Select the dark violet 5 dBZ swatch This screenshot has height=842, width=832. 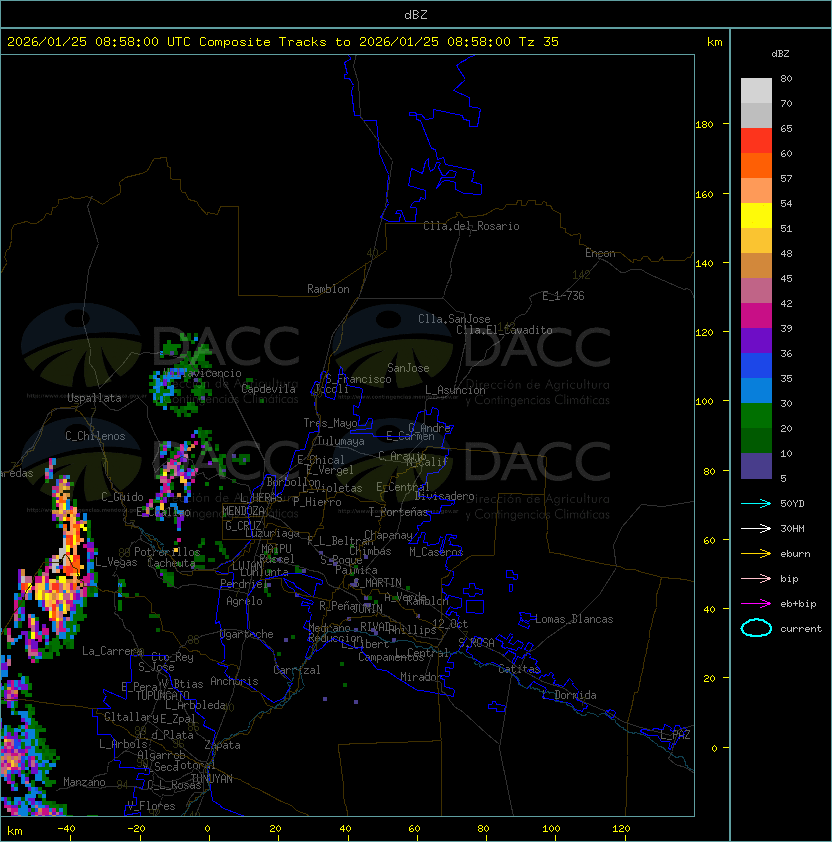[x=756, y=466]
